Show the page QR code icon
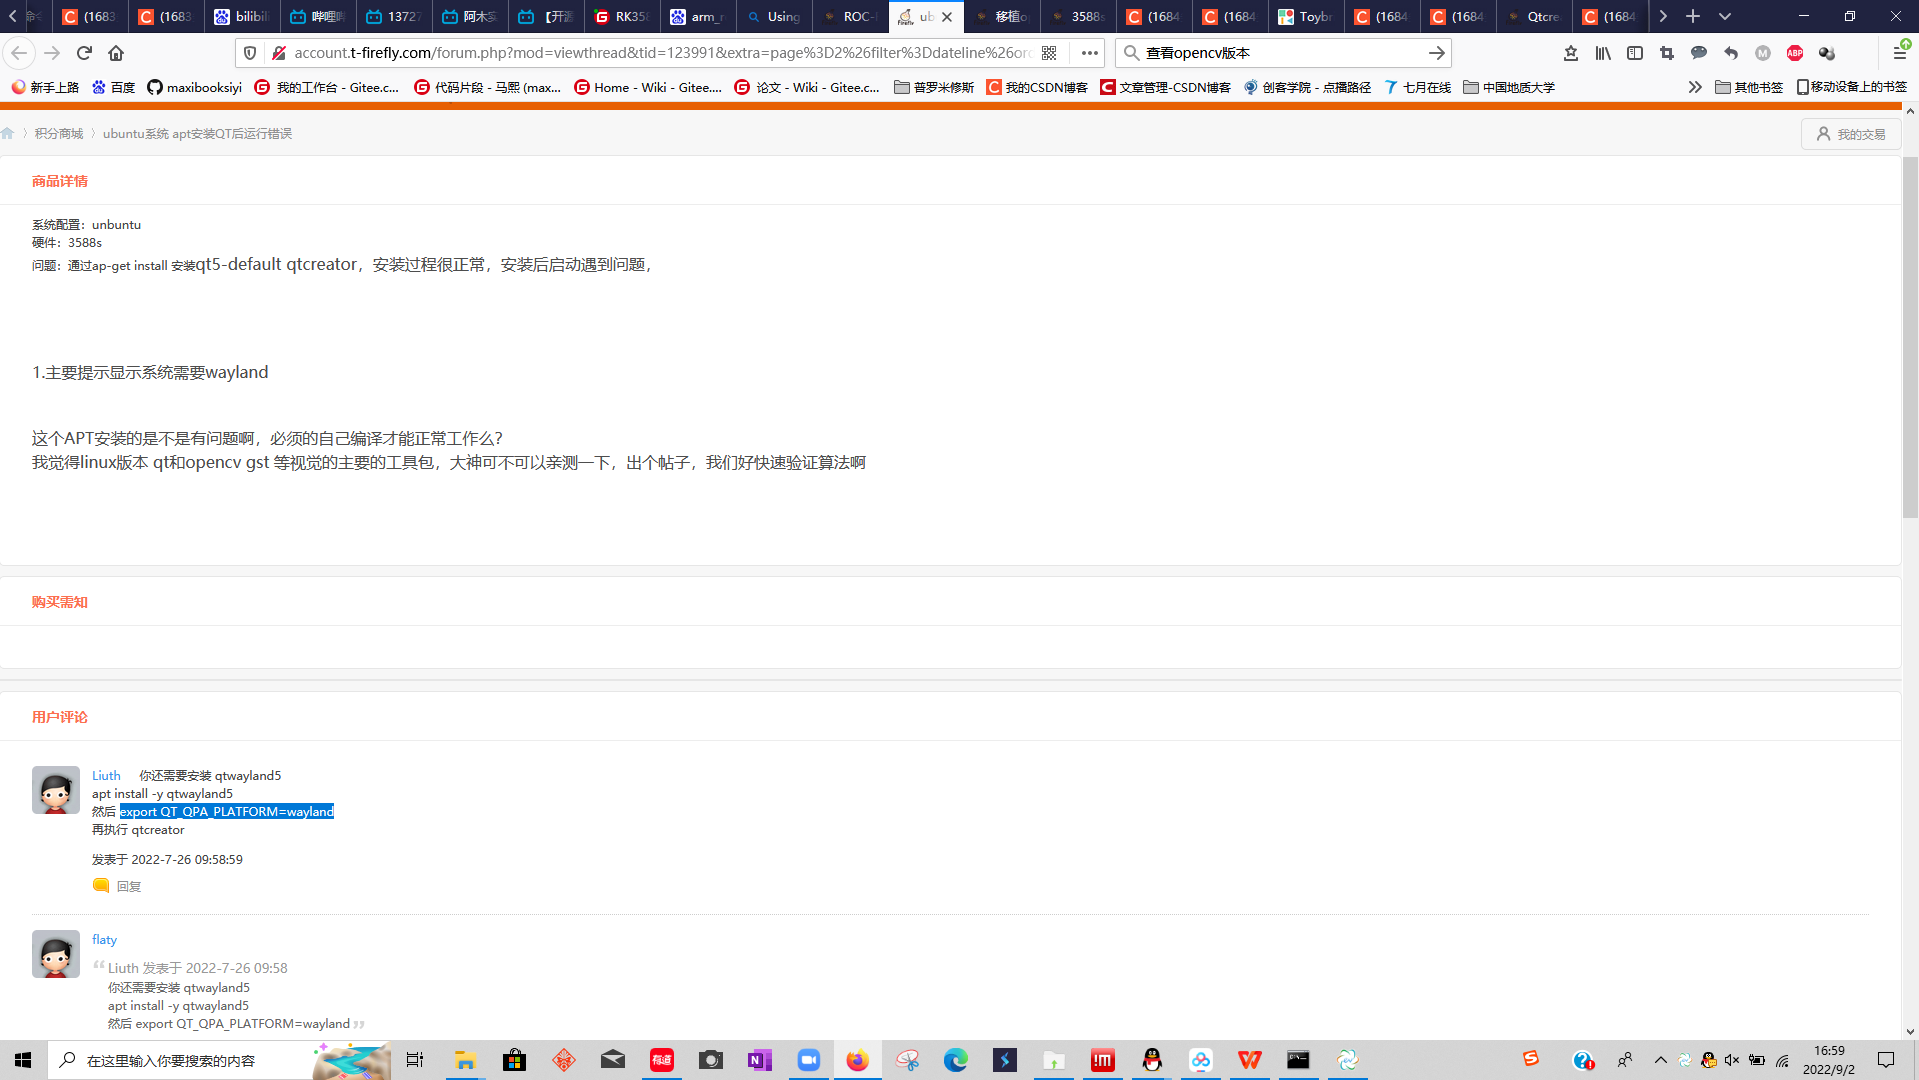 1049,53
